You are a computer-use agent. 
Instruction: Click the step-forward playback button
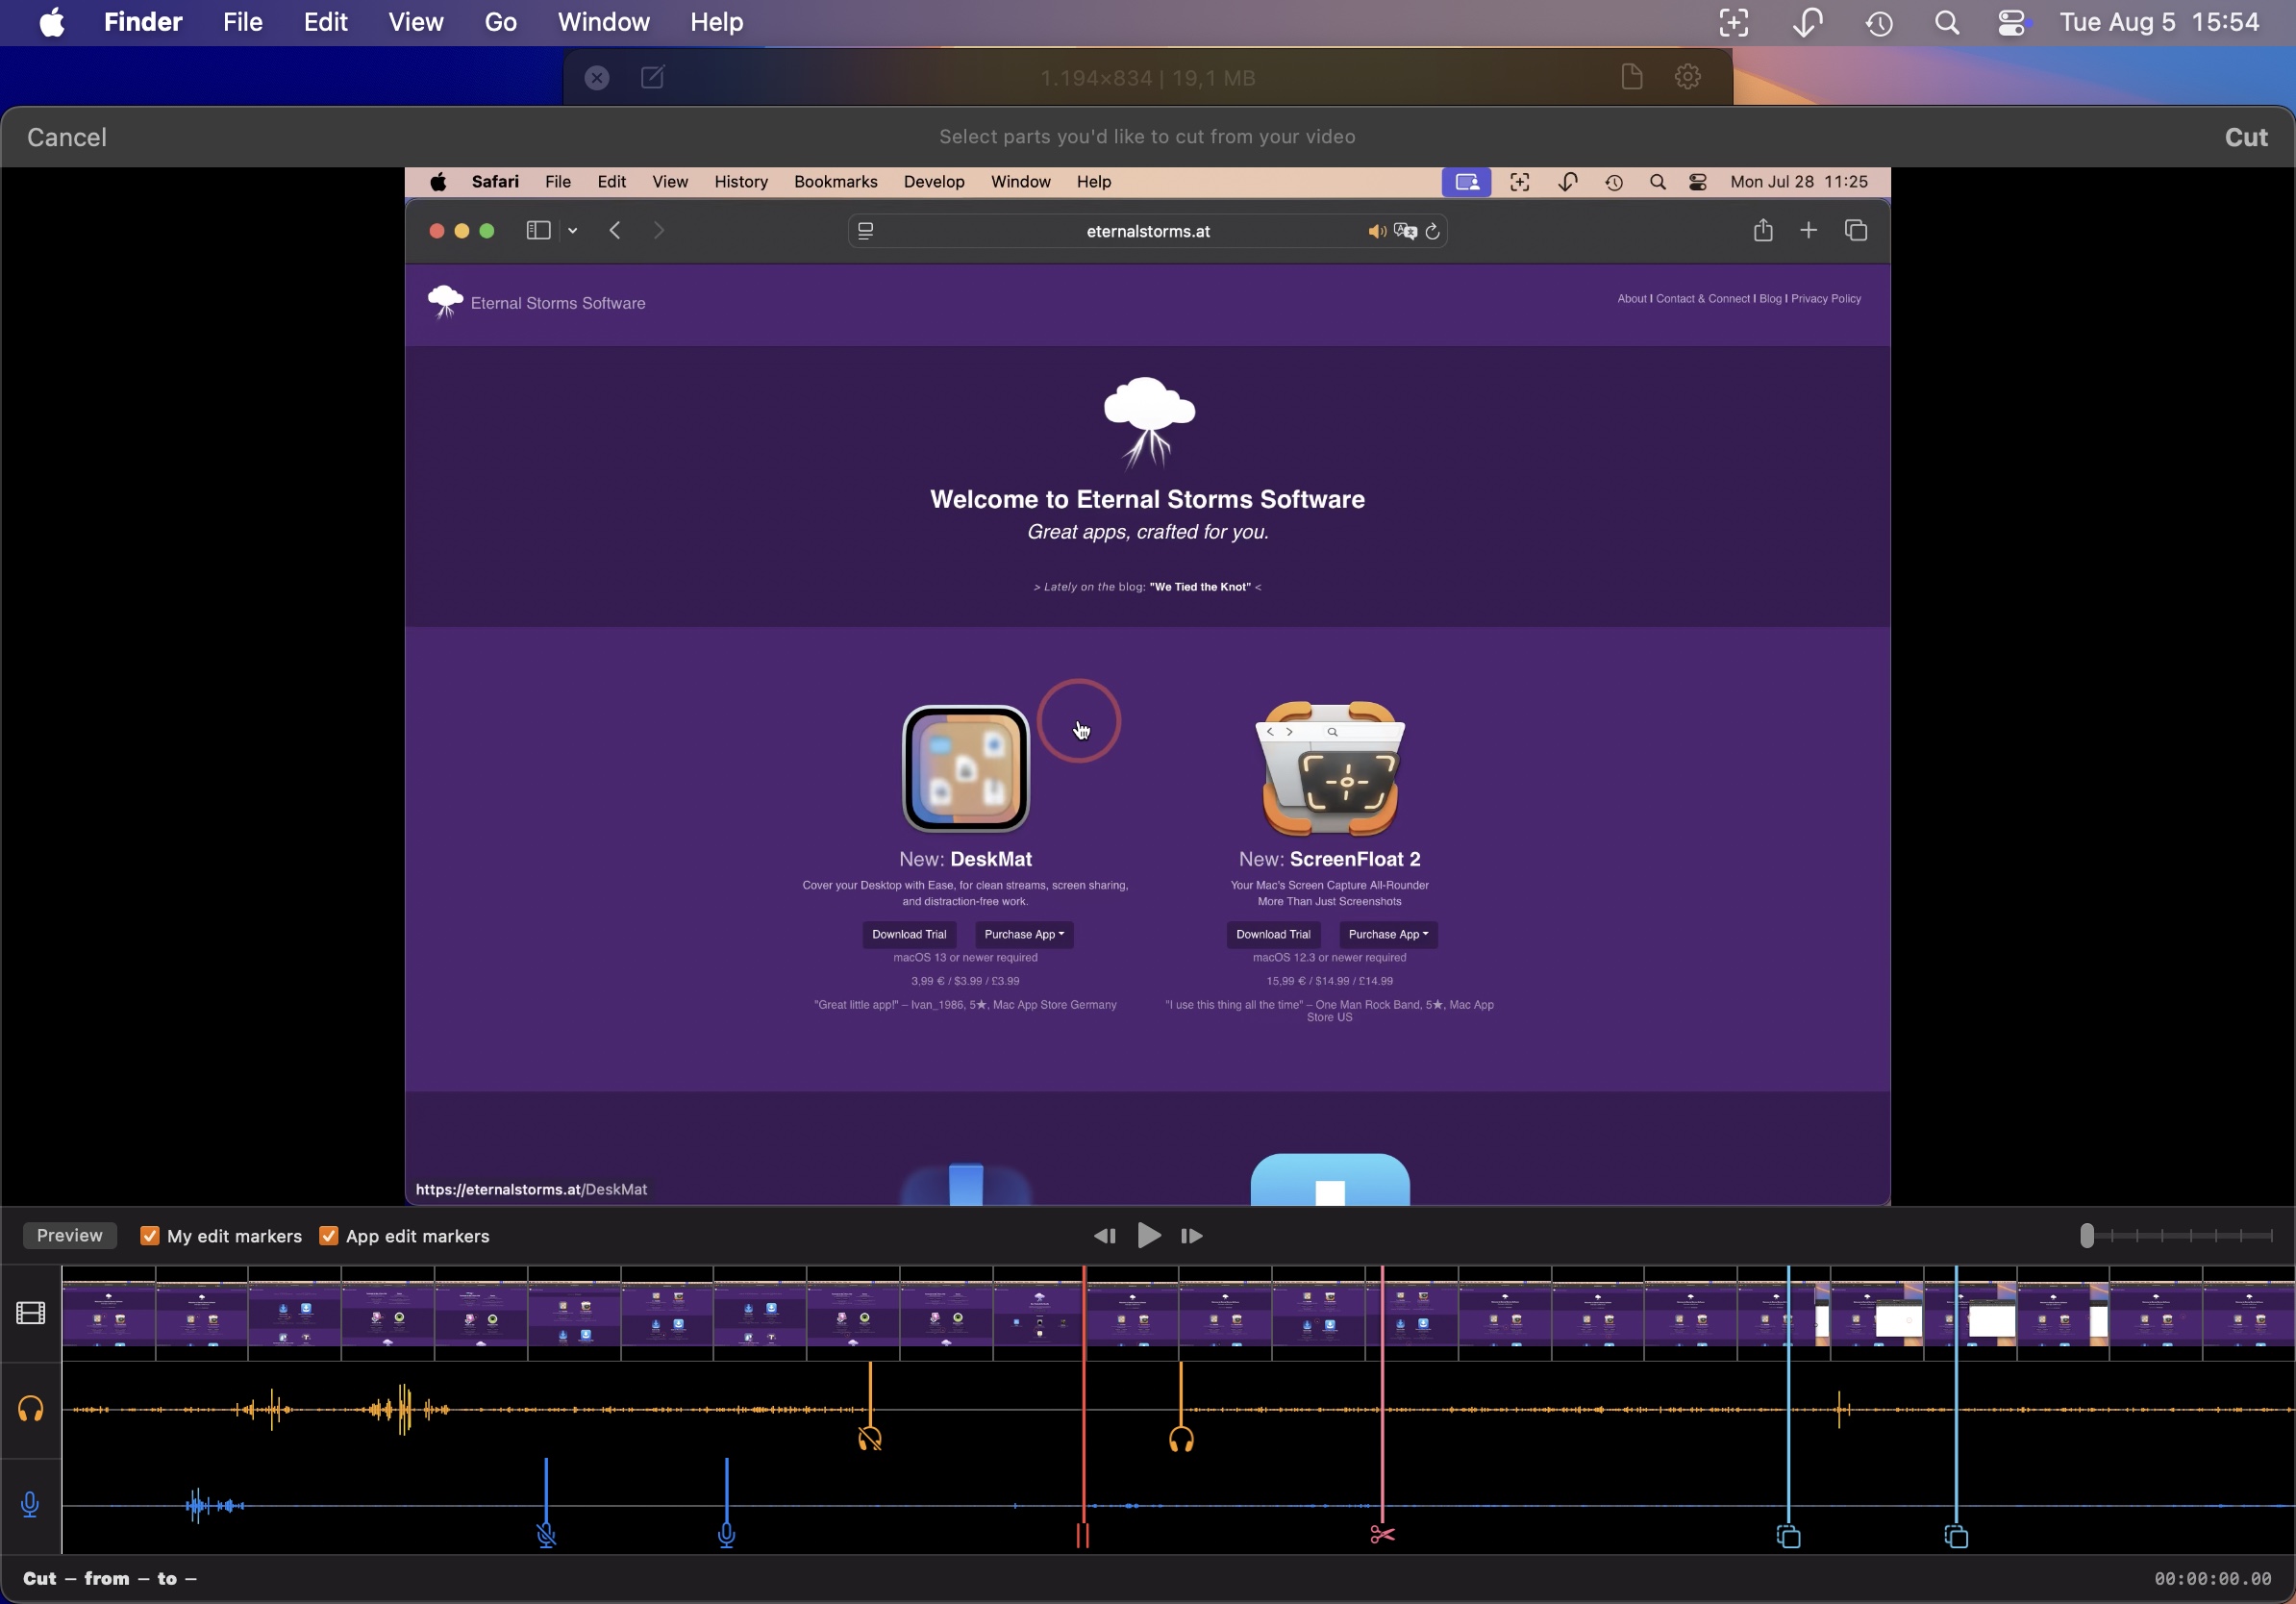(1192, 1237)
